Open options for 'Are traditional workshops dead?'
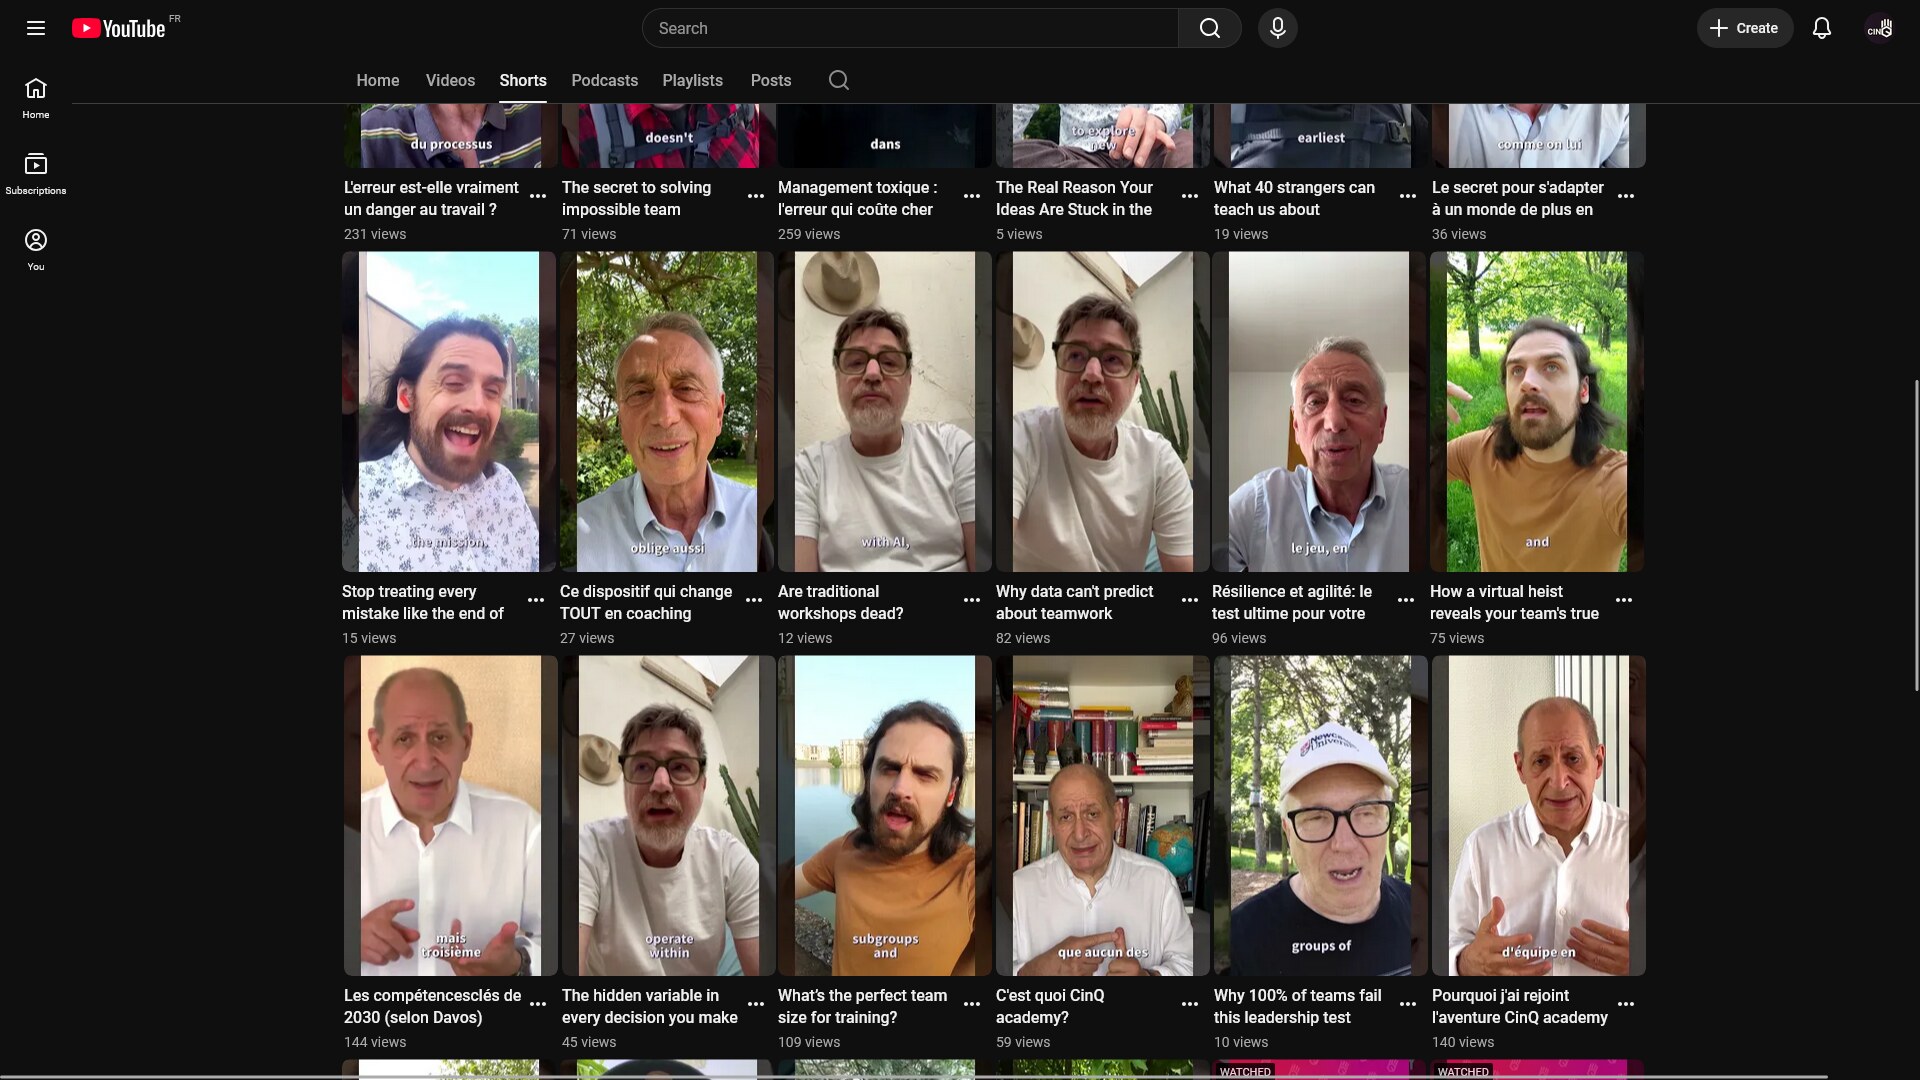This screenshot has height=1080, width=1920. click(972, 600)
